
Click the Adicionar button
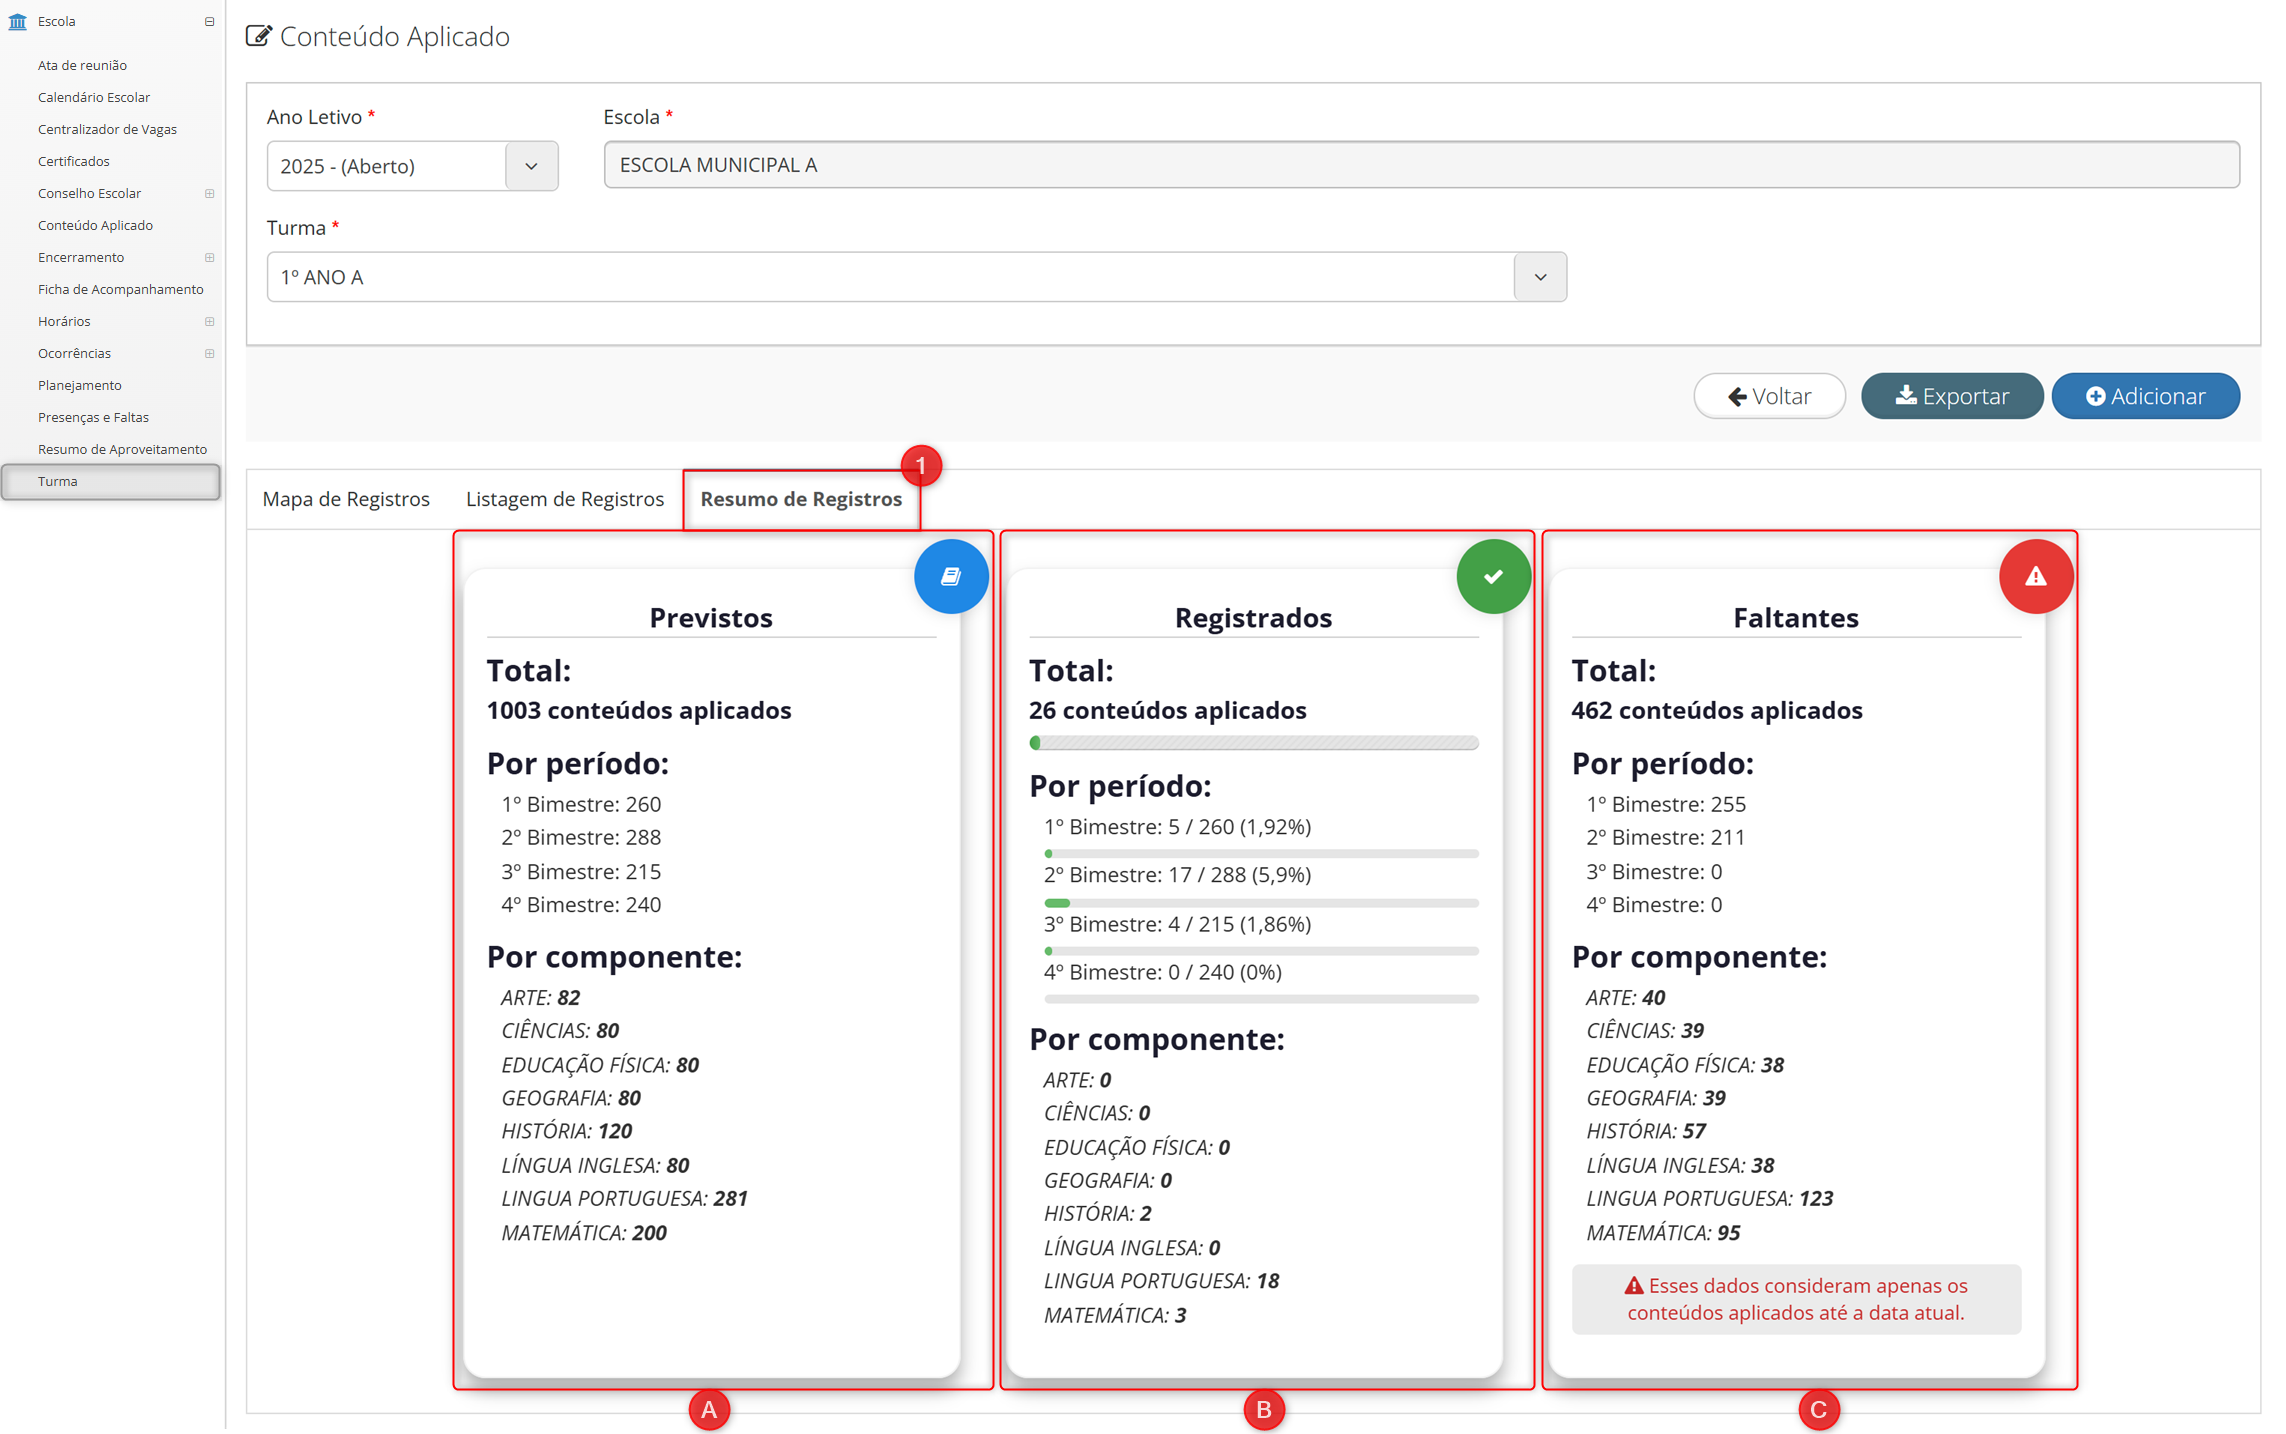(2145, 396)
